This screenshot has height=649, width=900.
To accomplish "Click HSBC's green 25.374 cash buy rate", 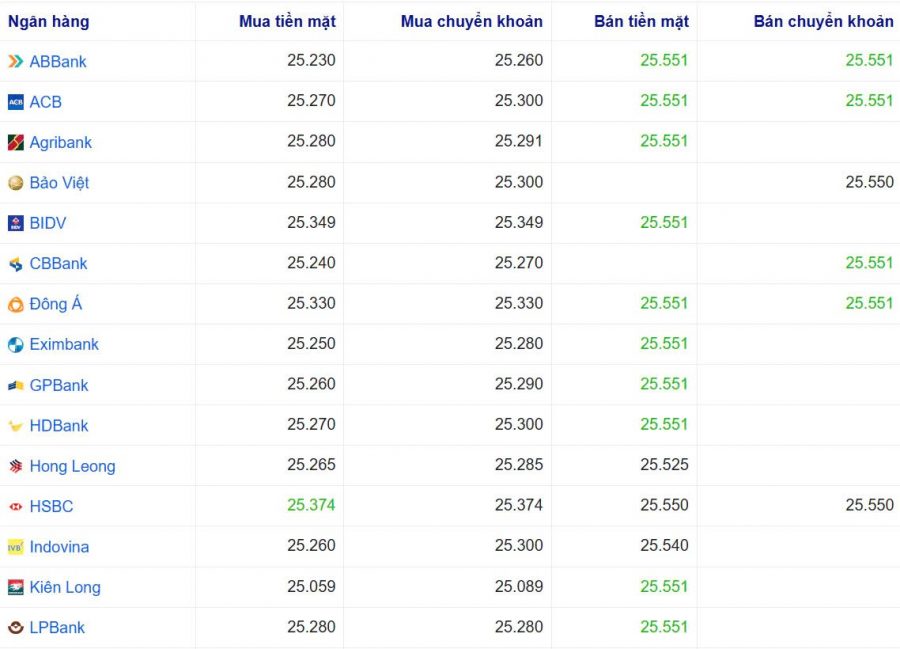I will point(311,505).
